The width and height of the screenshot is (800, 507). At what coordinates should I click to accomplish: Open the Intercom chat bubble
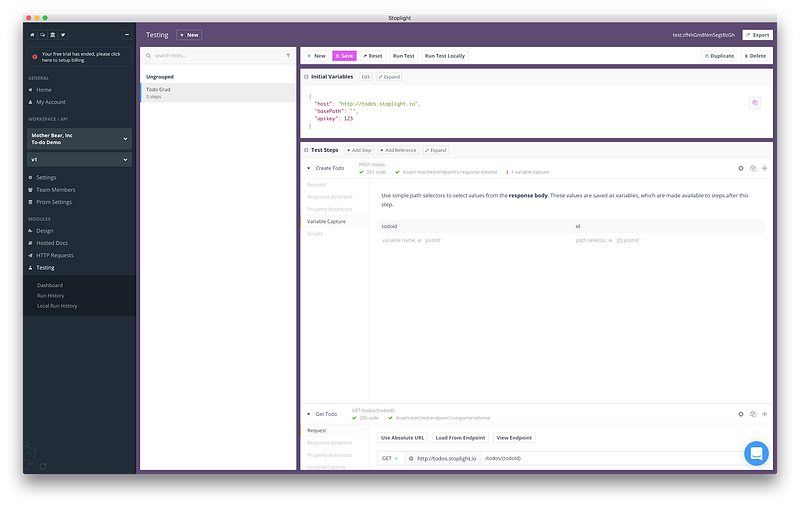click(756, 453)
